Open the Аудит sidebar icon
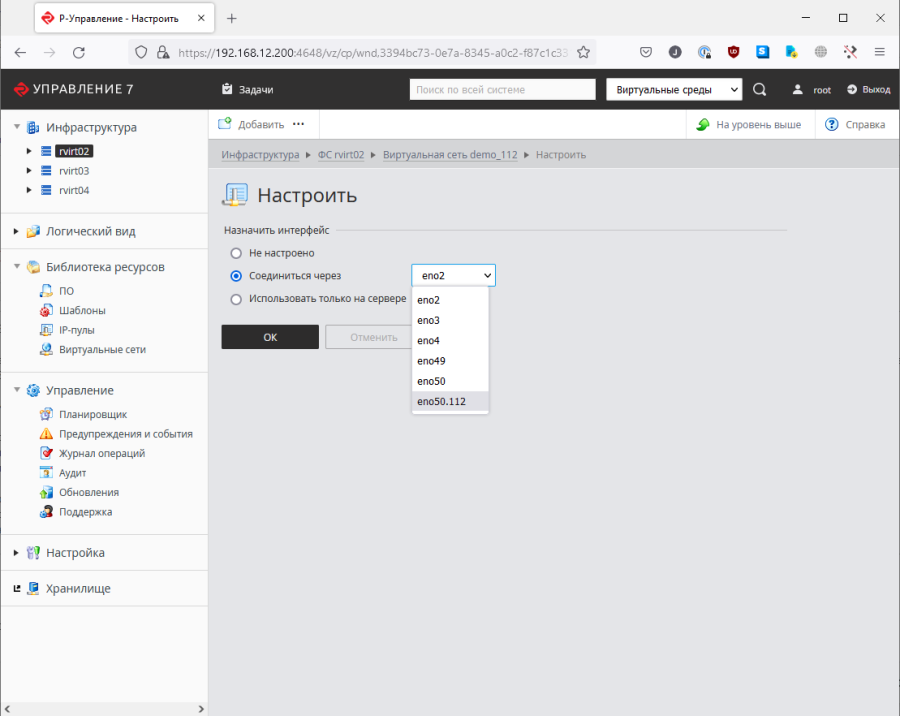900x716 pixels. pos(45,473)
